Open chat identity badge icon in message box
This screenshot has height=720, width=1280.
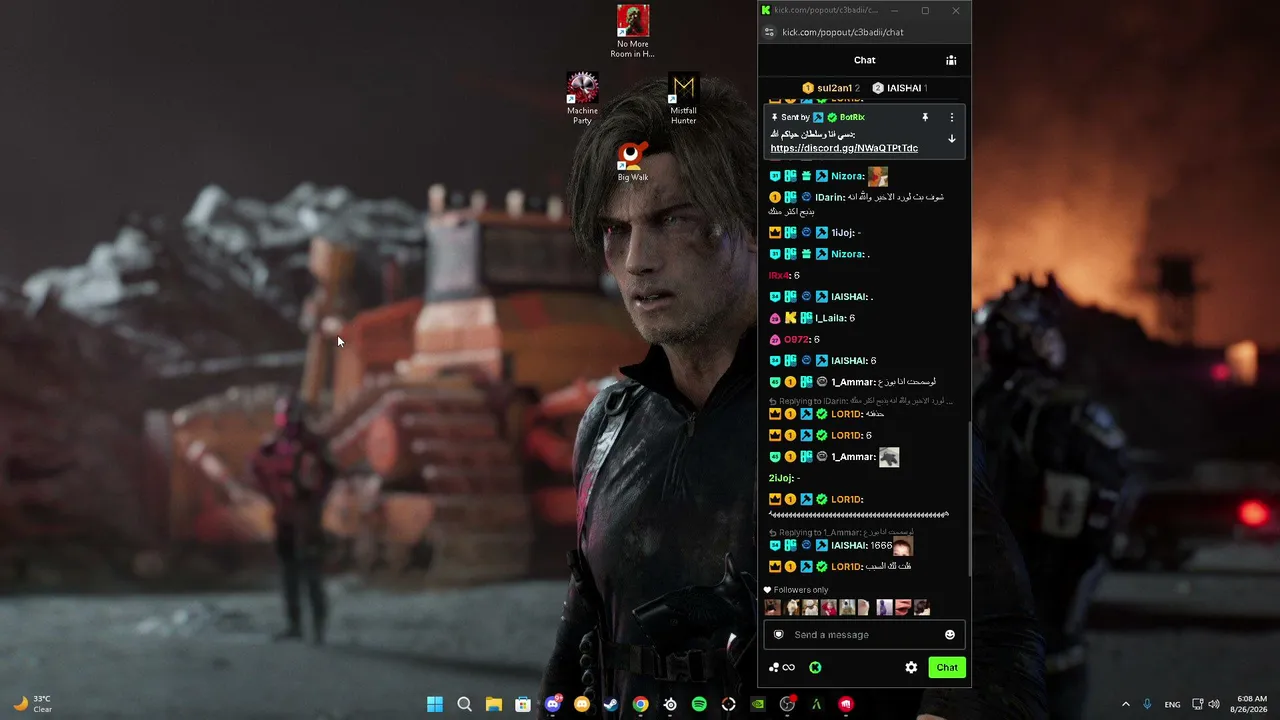779,635
